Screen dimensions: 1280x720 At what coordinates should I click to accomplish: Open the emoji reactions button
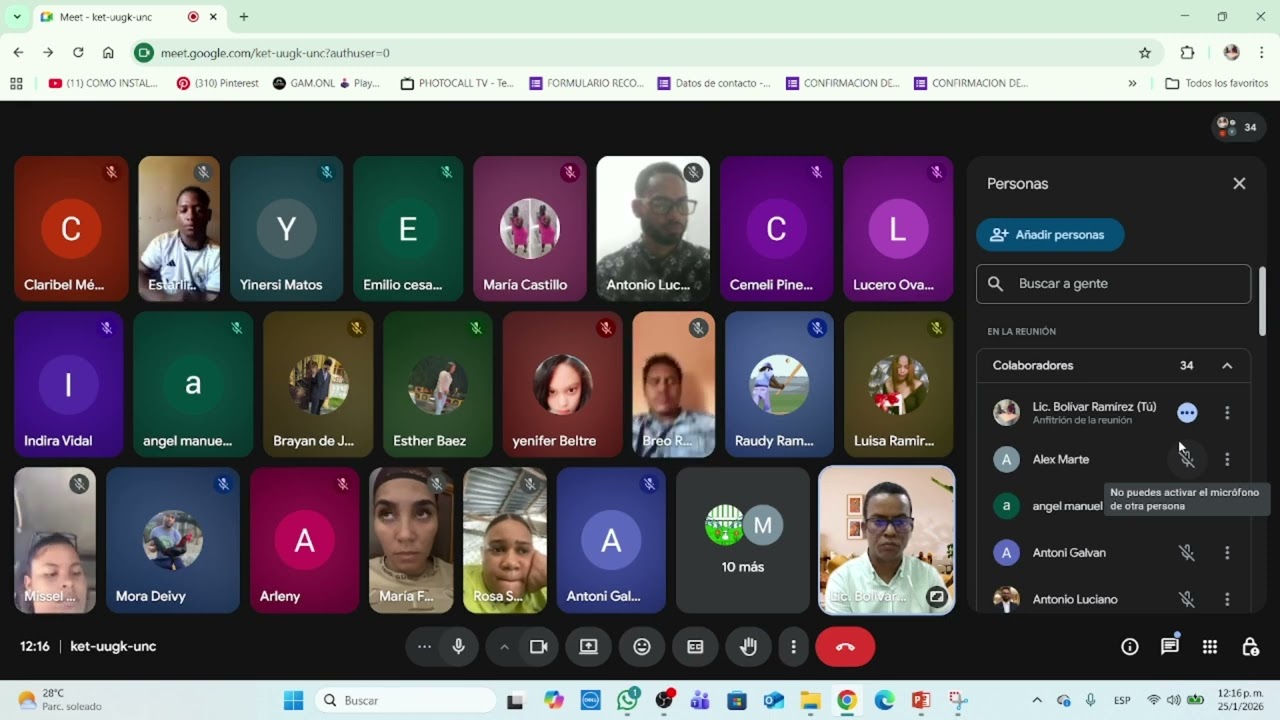click(x=642, y=647)
